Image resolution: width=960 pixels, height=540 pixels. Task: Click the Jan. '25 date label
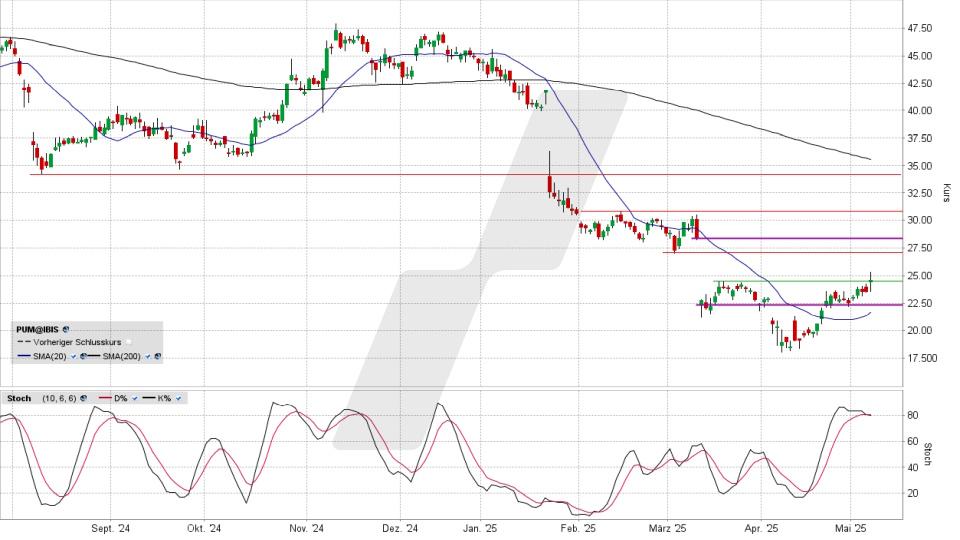(x=480, y=528)
